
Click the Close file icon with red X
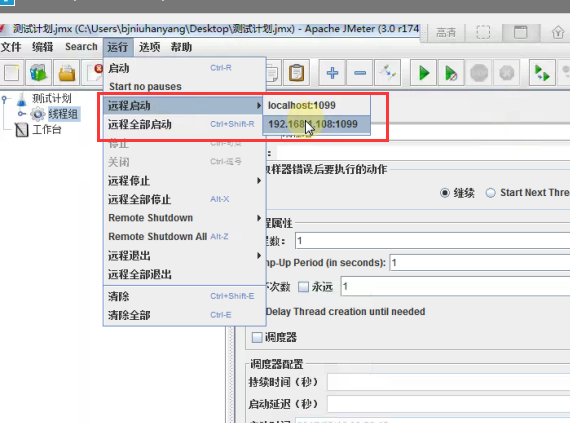(x=95, y=72)
